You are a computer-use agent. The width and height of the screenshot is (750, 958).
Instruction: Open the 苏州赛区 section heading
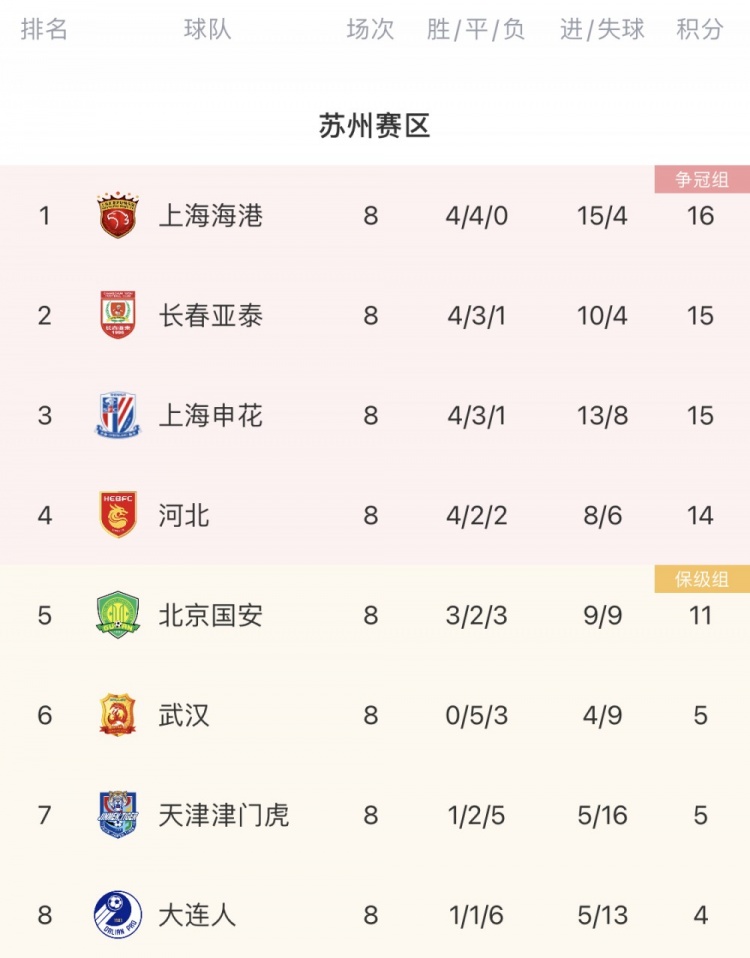pyautogui.click(x=374, y=126)
